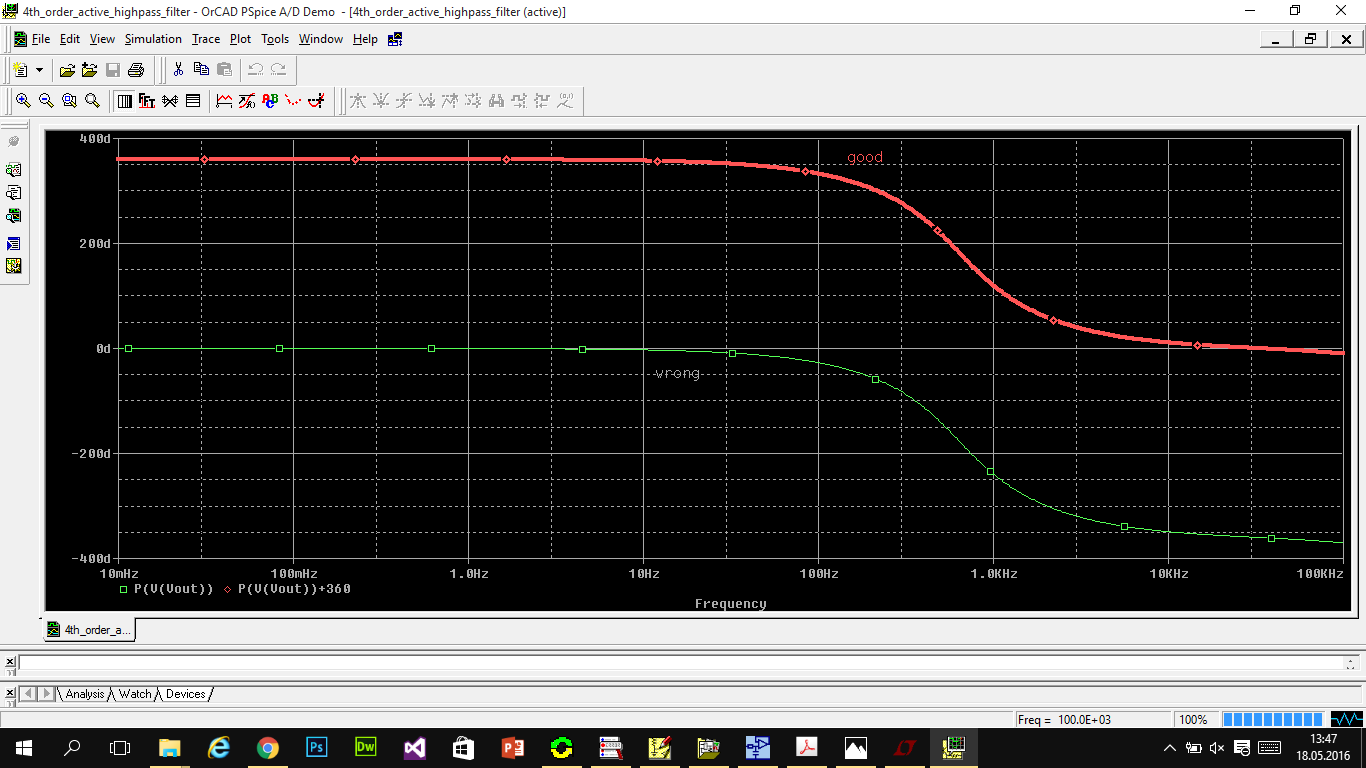This screenshot has height=768, width=1366.
Task: Open the Window menu
Action: coord(321,39)
